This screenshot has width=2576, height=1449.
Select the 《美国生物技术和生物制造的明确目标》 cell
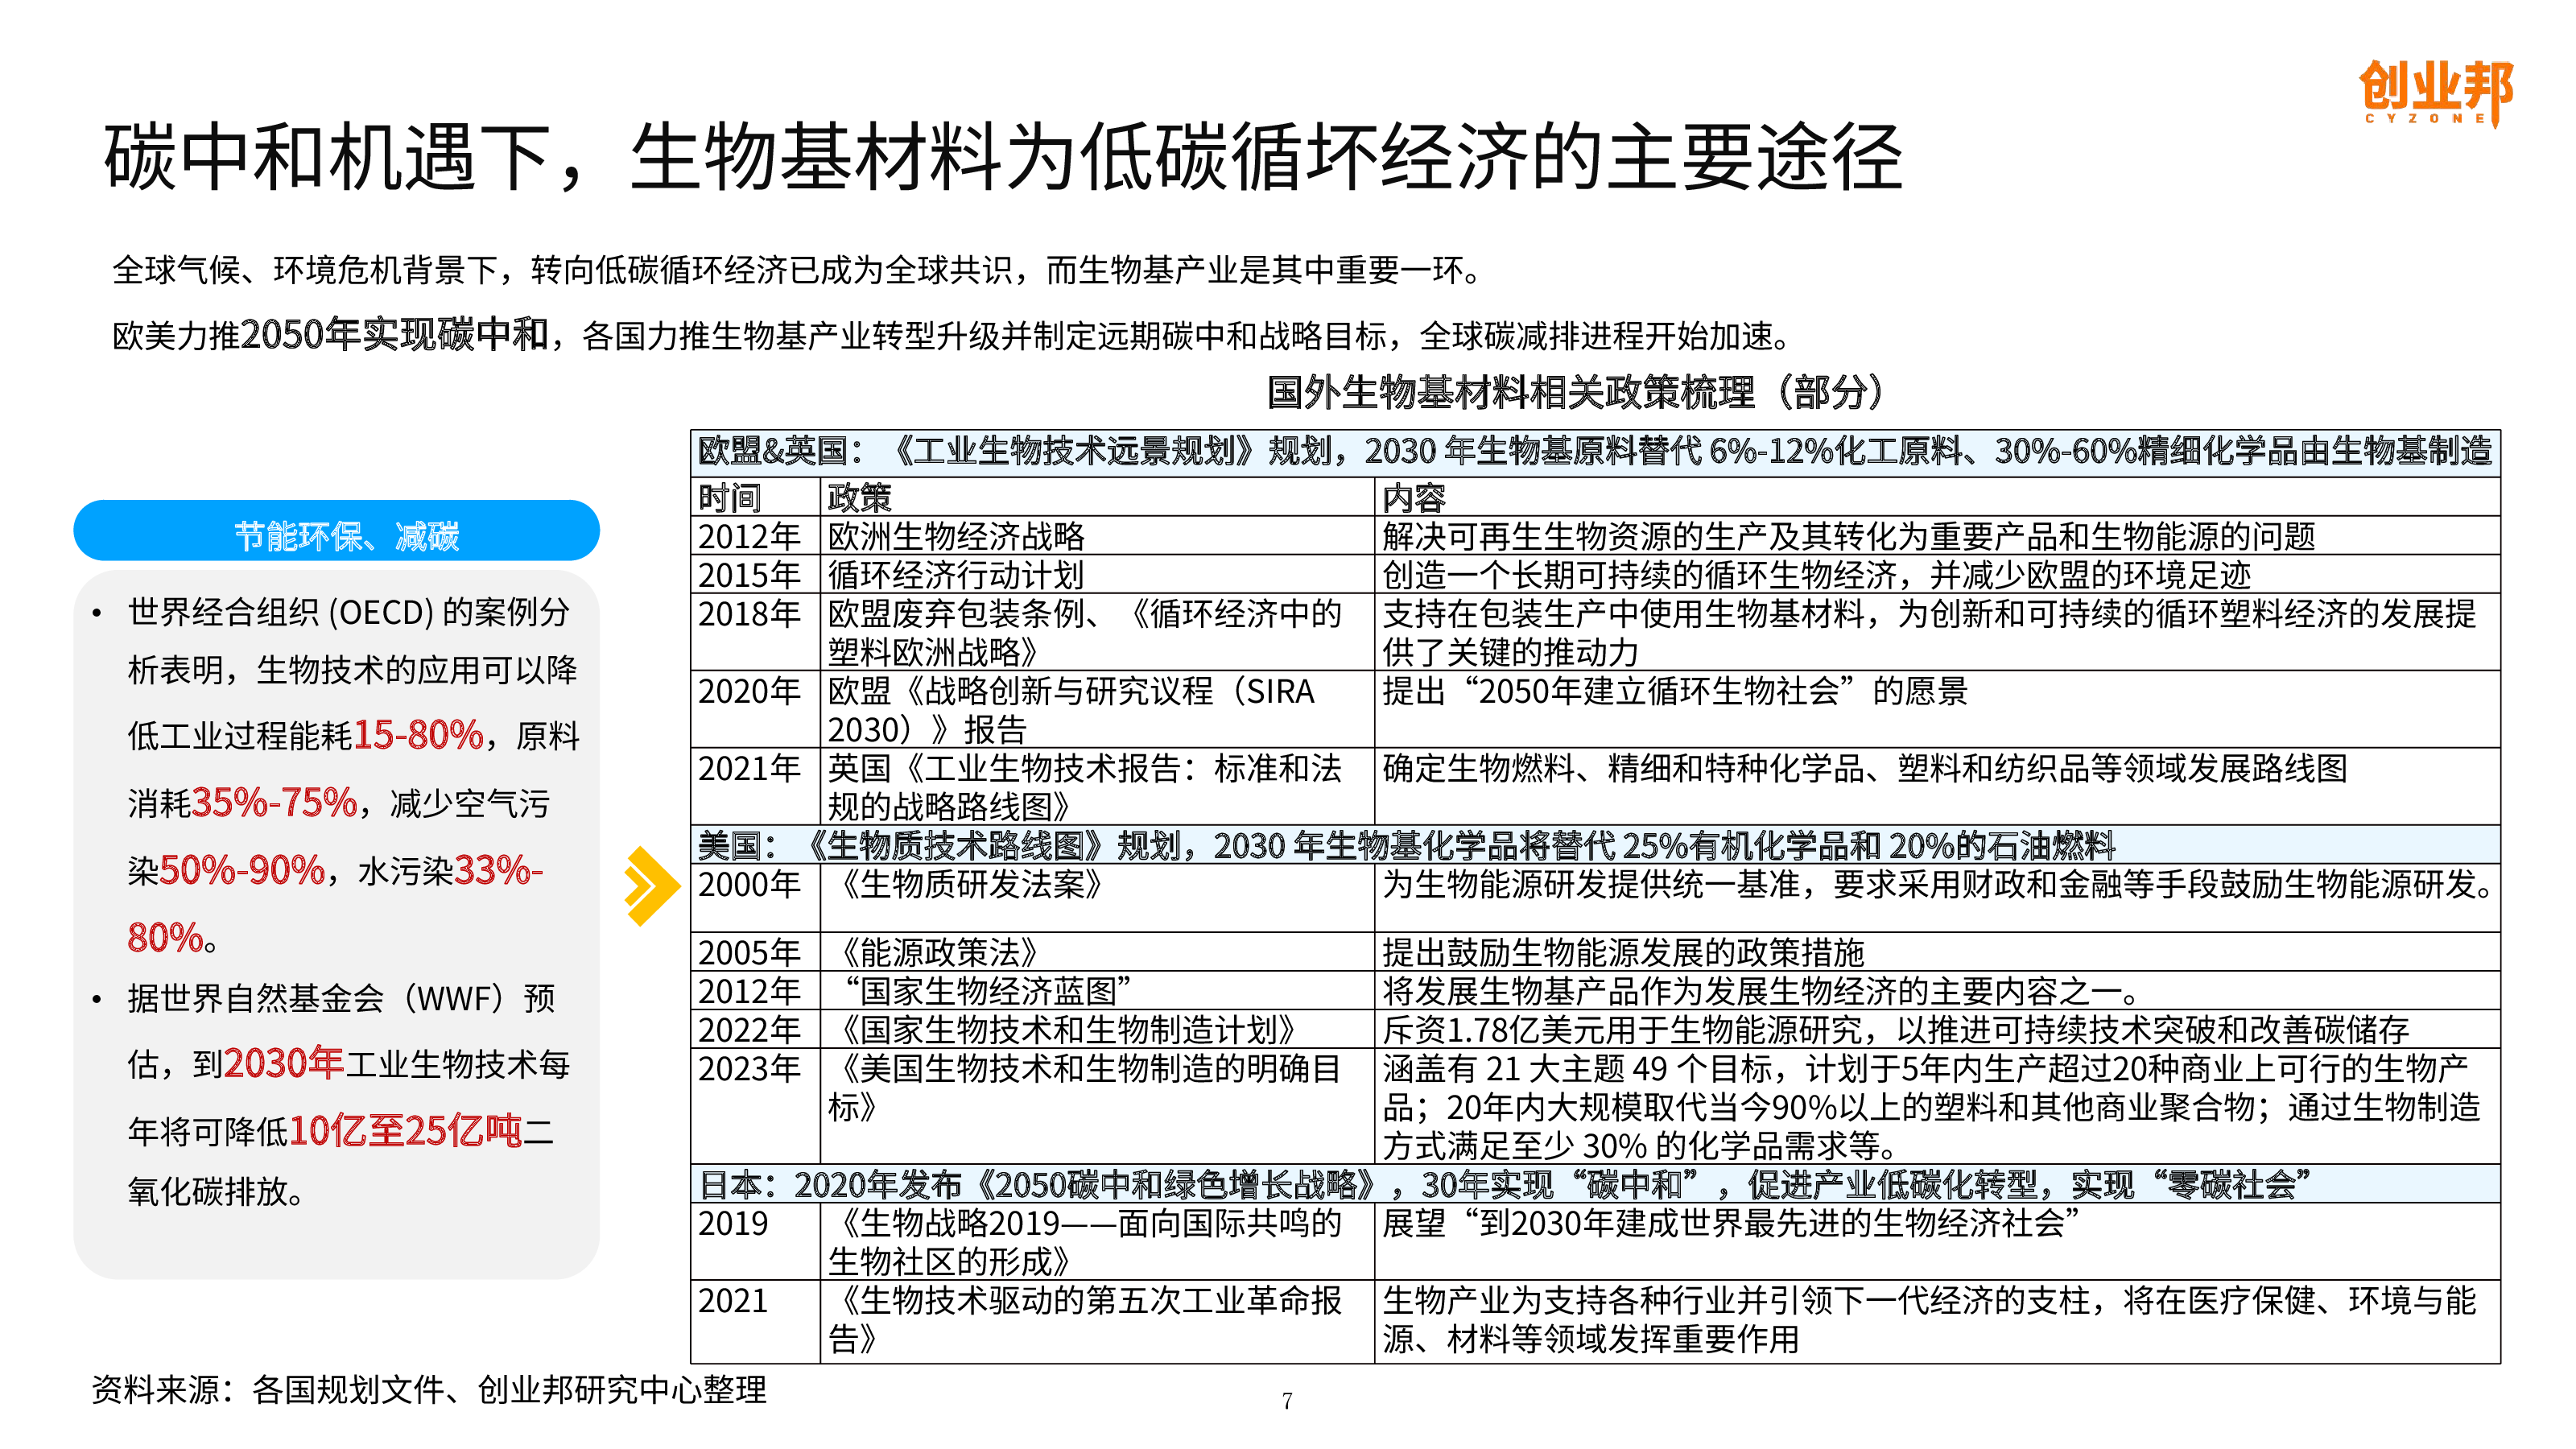[x=1097, y=1106]
